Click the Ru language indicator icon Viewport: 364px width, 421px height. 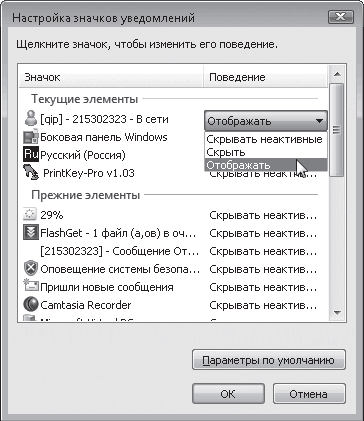31,154
